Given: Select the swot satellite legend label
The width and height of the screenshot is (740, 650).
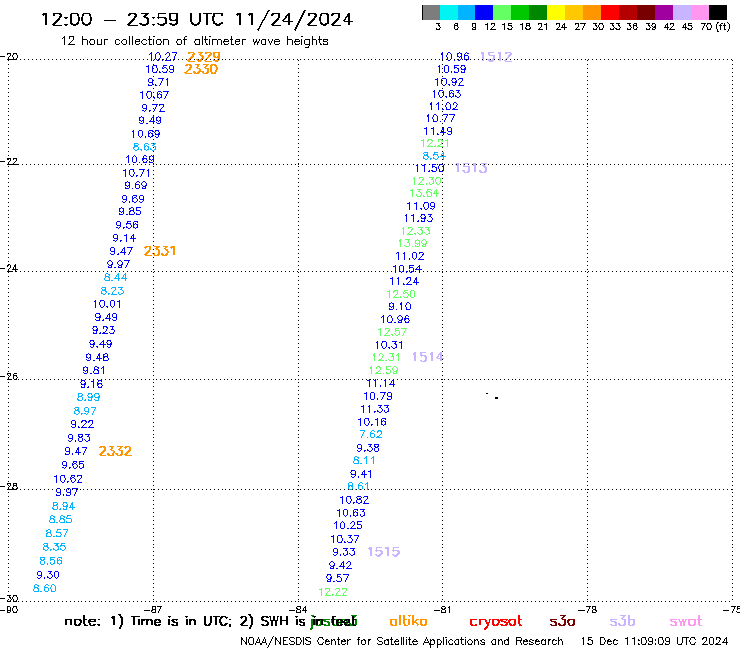Looking at the screenshot, I should pyautogui.click(x=686, y=622).
